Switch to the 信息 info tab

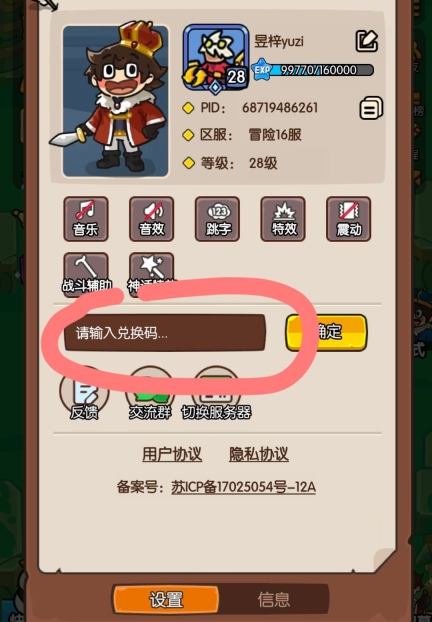point(274,599)
